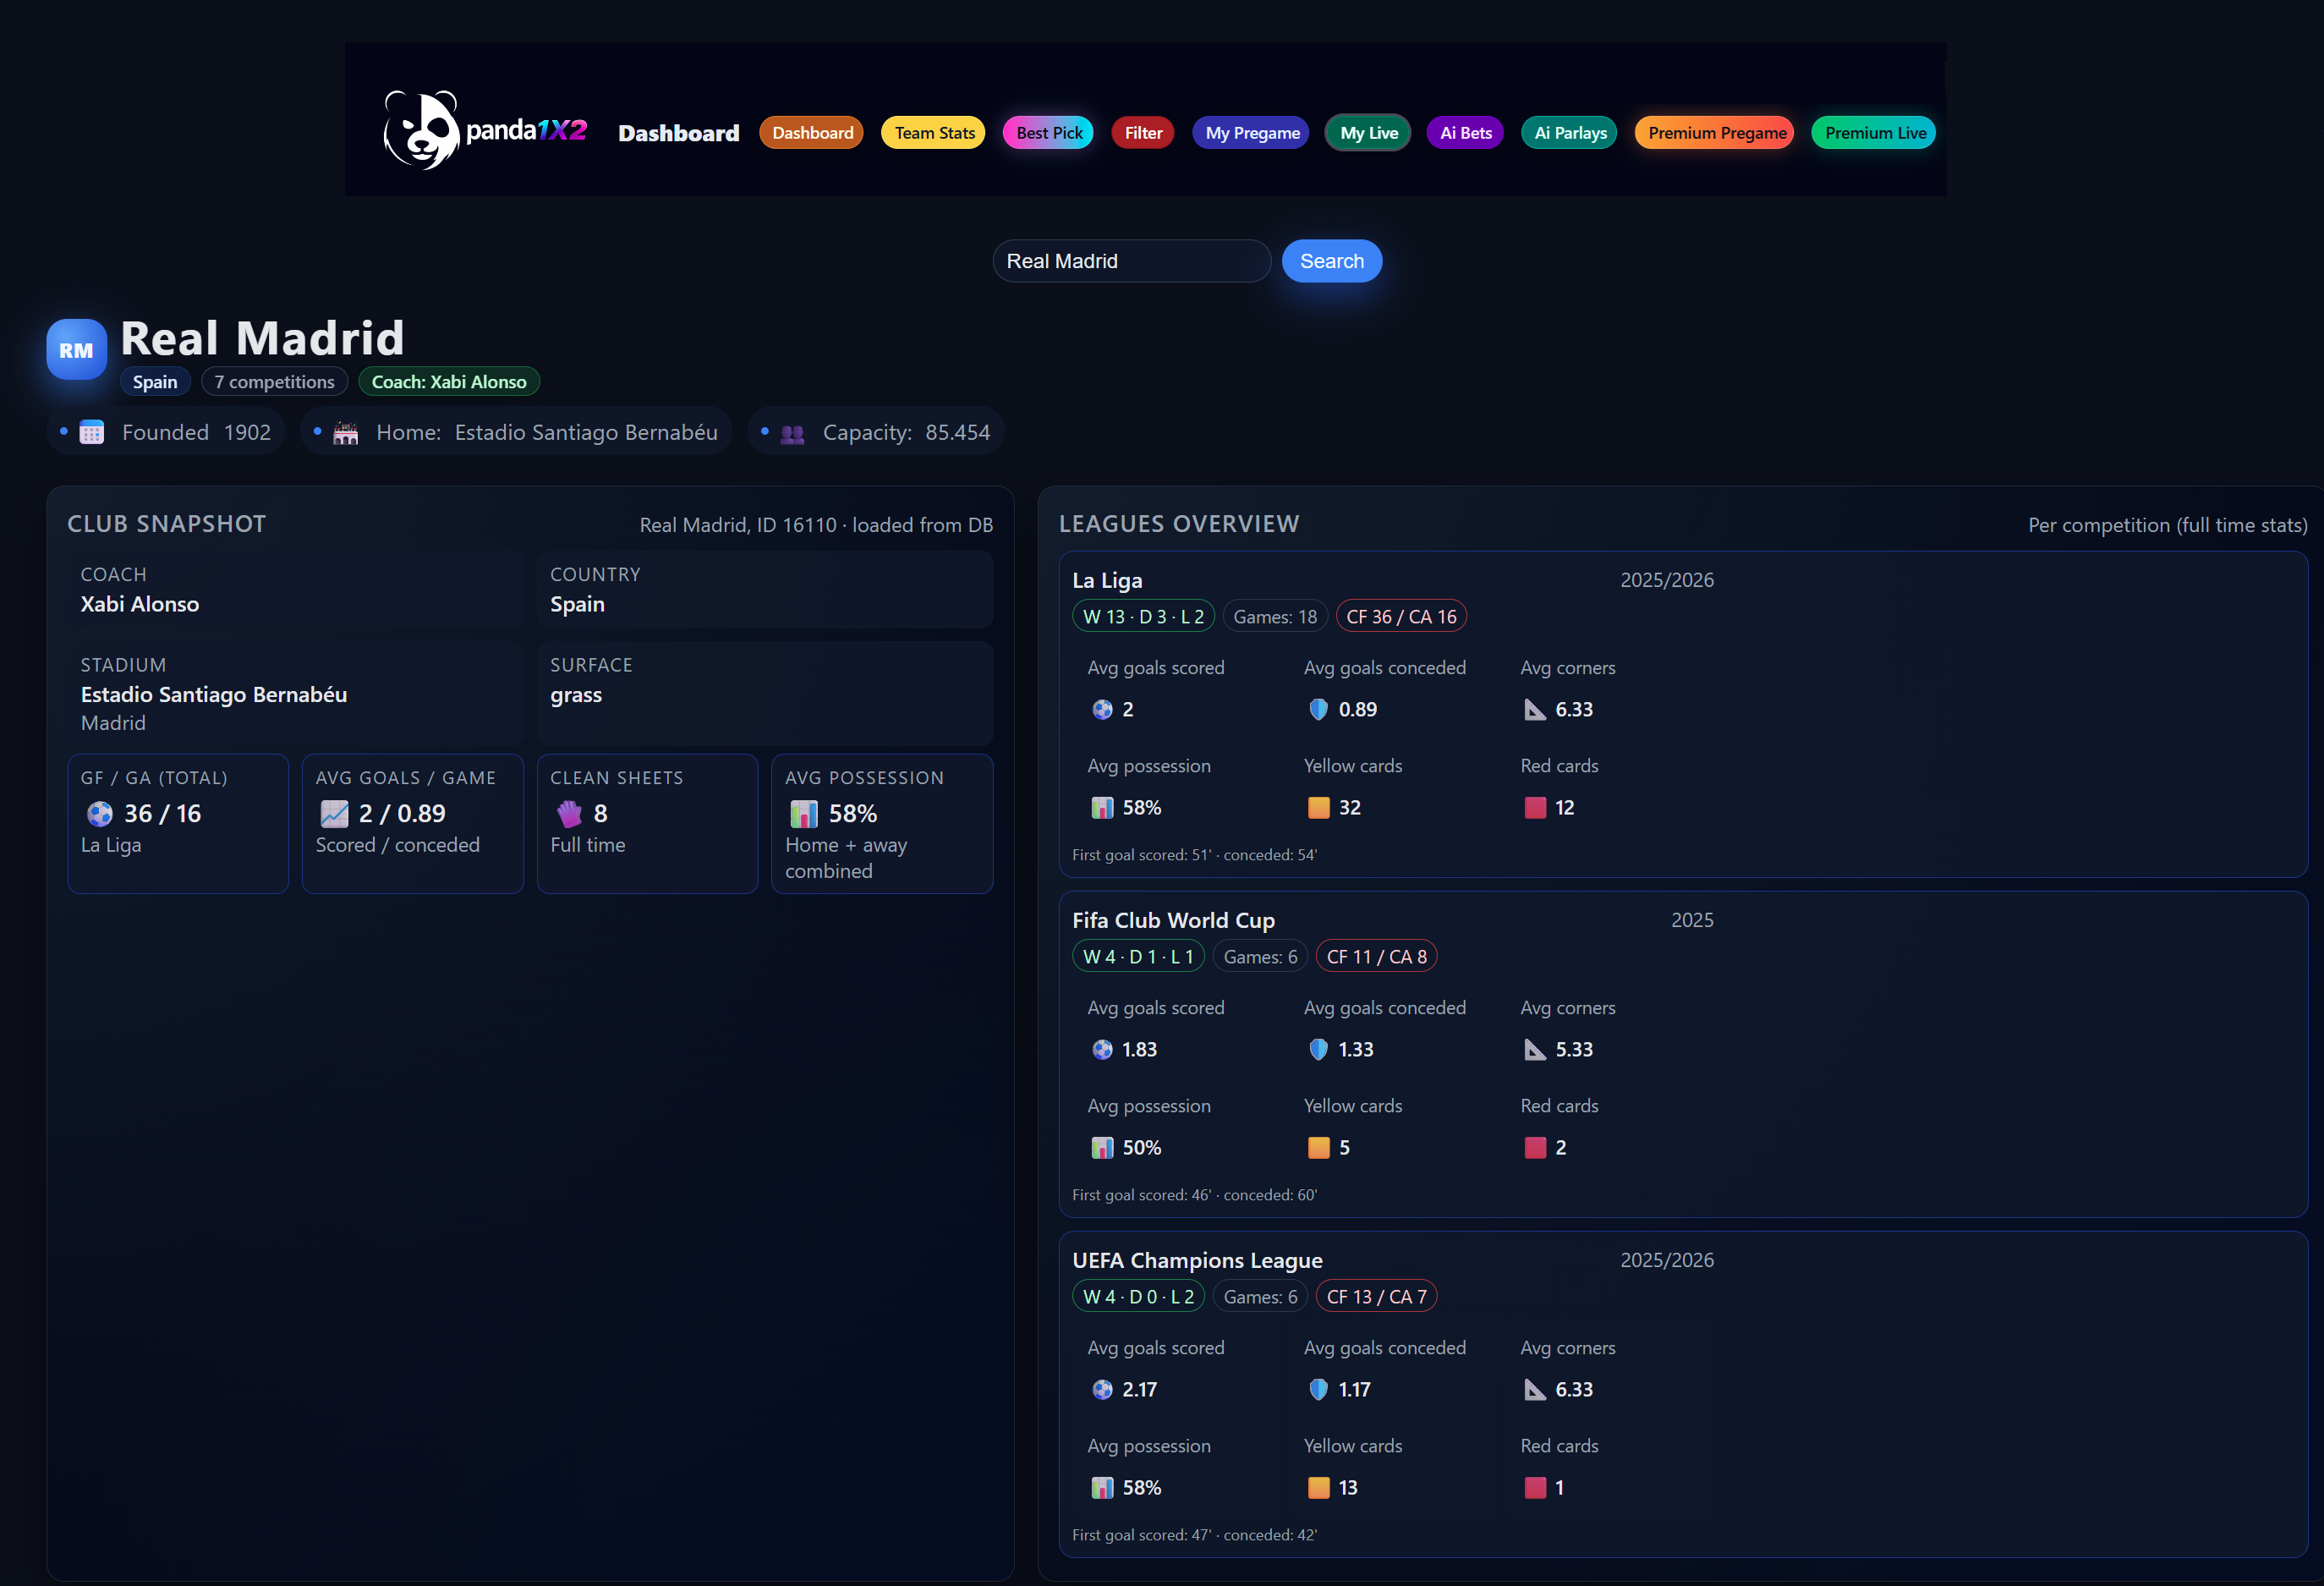Click the UEFA Champions League title
This screenshot has width=2324, height=1586.
tap(1197, 1260)
